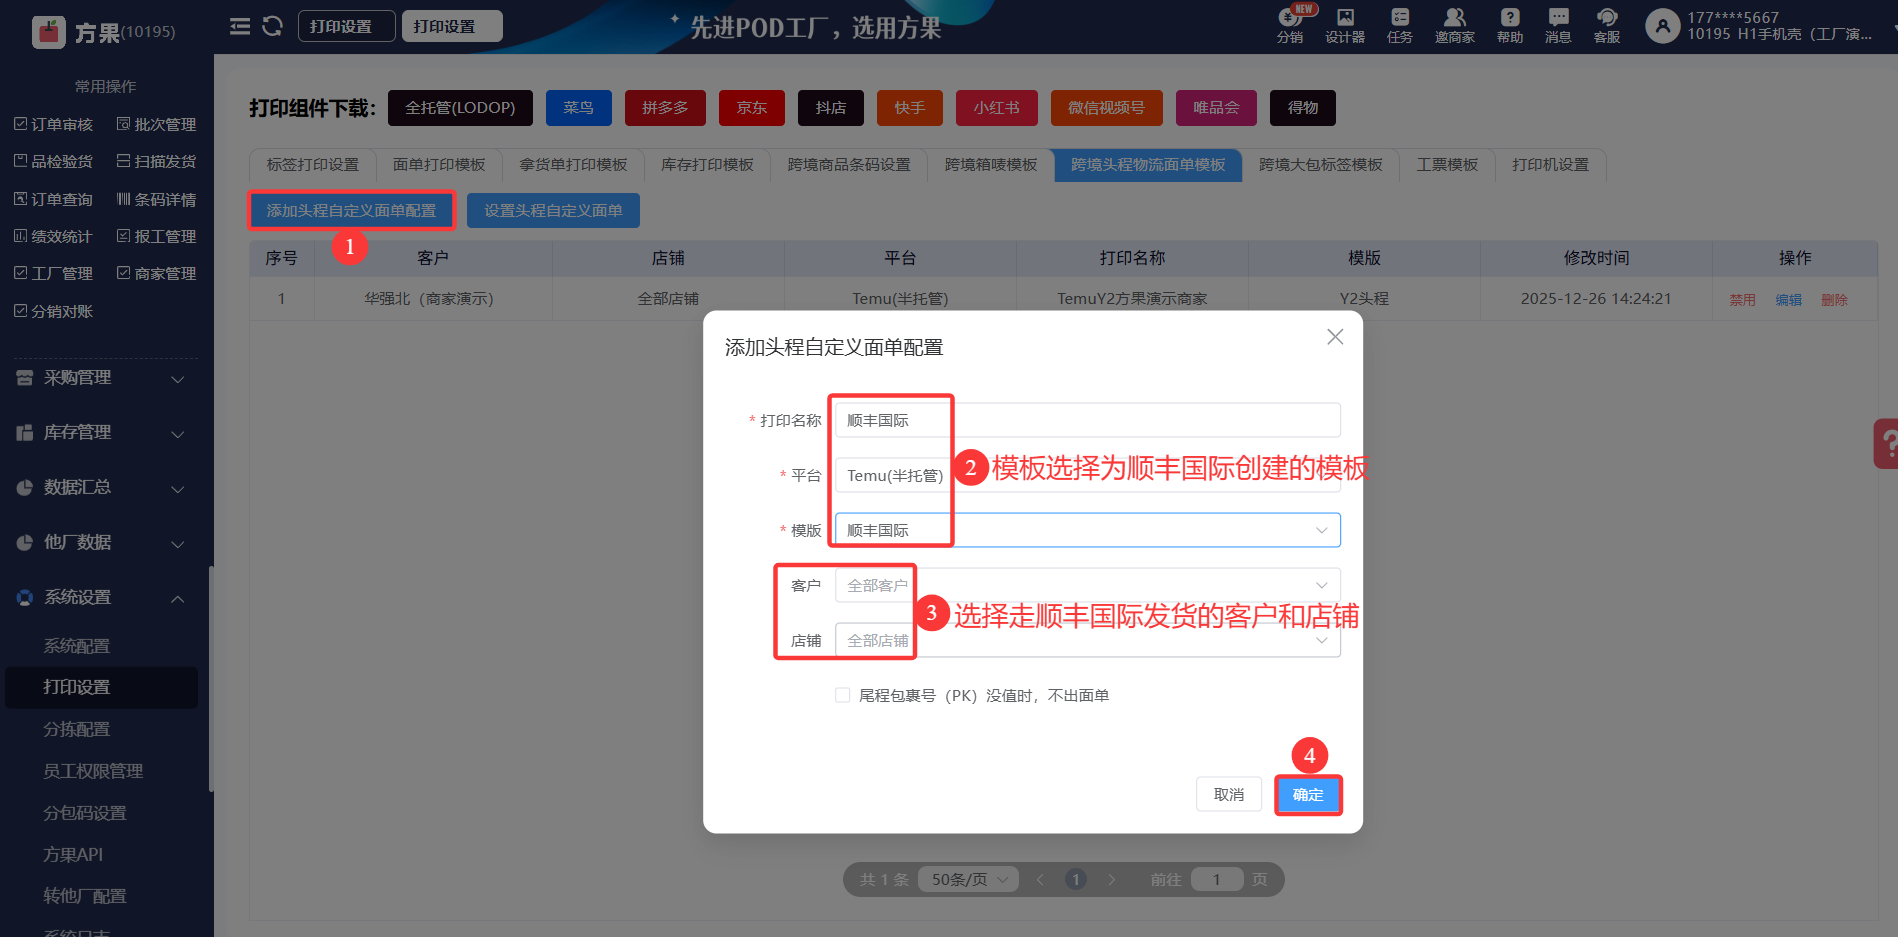Switch to 面单打印模板 tab

tap(439, 165)
